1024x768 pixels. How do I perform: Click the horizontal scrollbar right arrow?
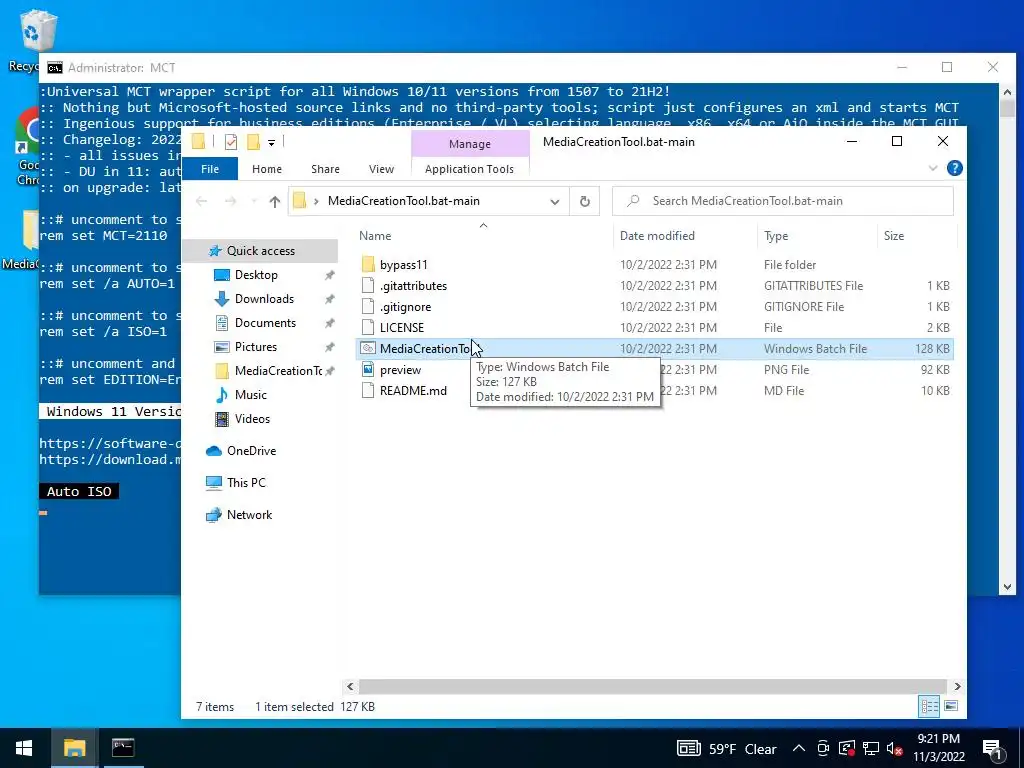coord(957,686)
